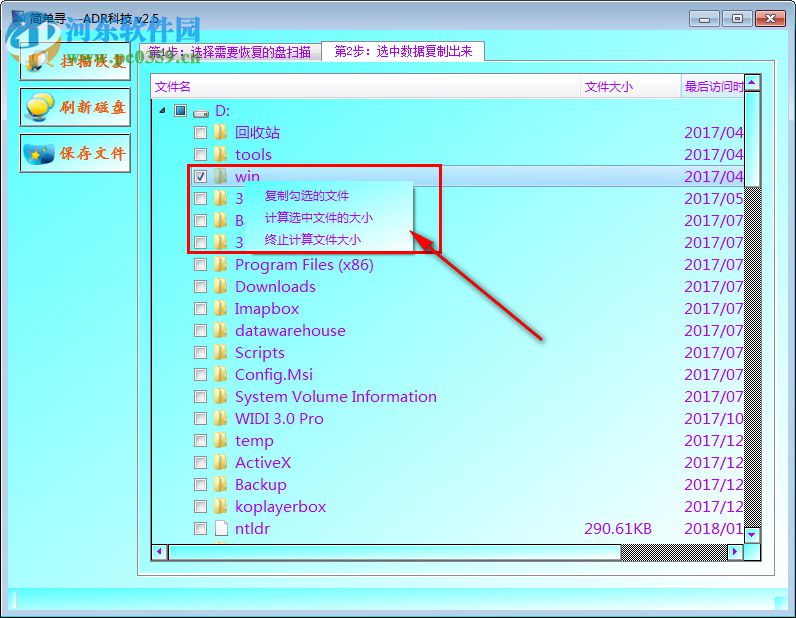Image resolution: width=796 pixels, height=618 pixels.
Task: Click the WIDI 3.0 Pro folder icon
Action: coord(221,418)
